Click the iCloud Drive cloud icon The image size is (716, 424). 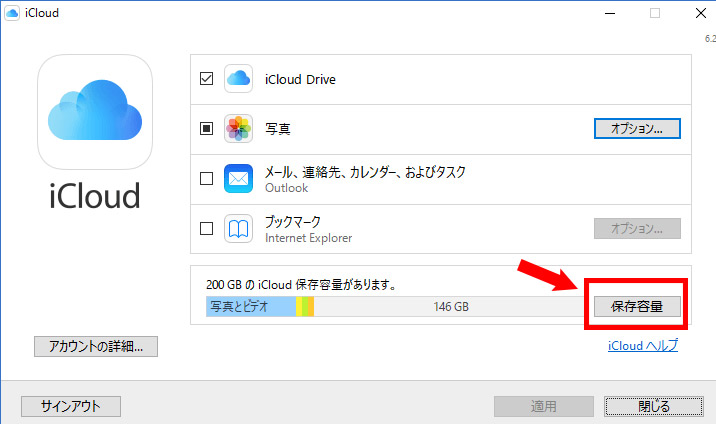click(x=238, y=79)
